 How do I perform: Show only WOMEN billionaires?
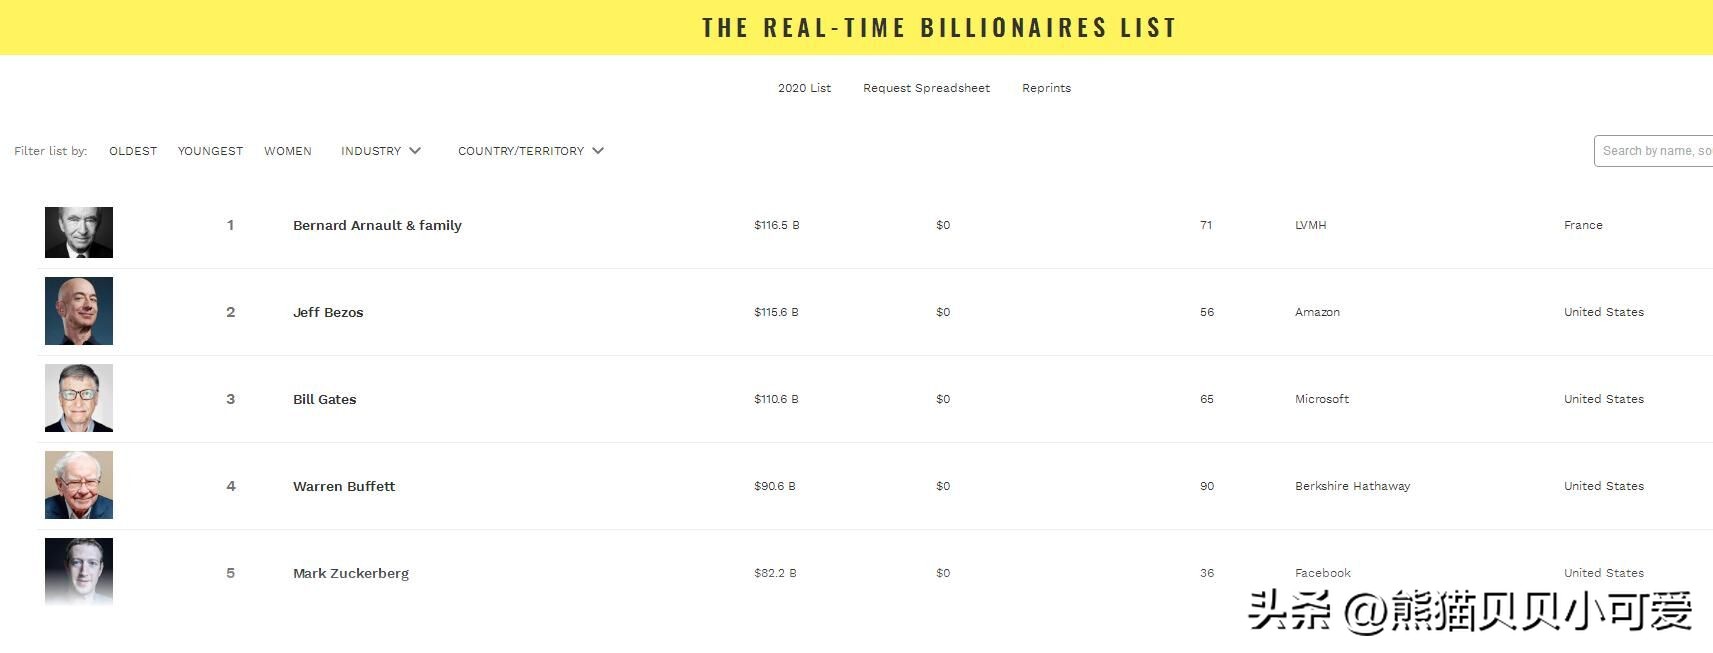(288, 151)
